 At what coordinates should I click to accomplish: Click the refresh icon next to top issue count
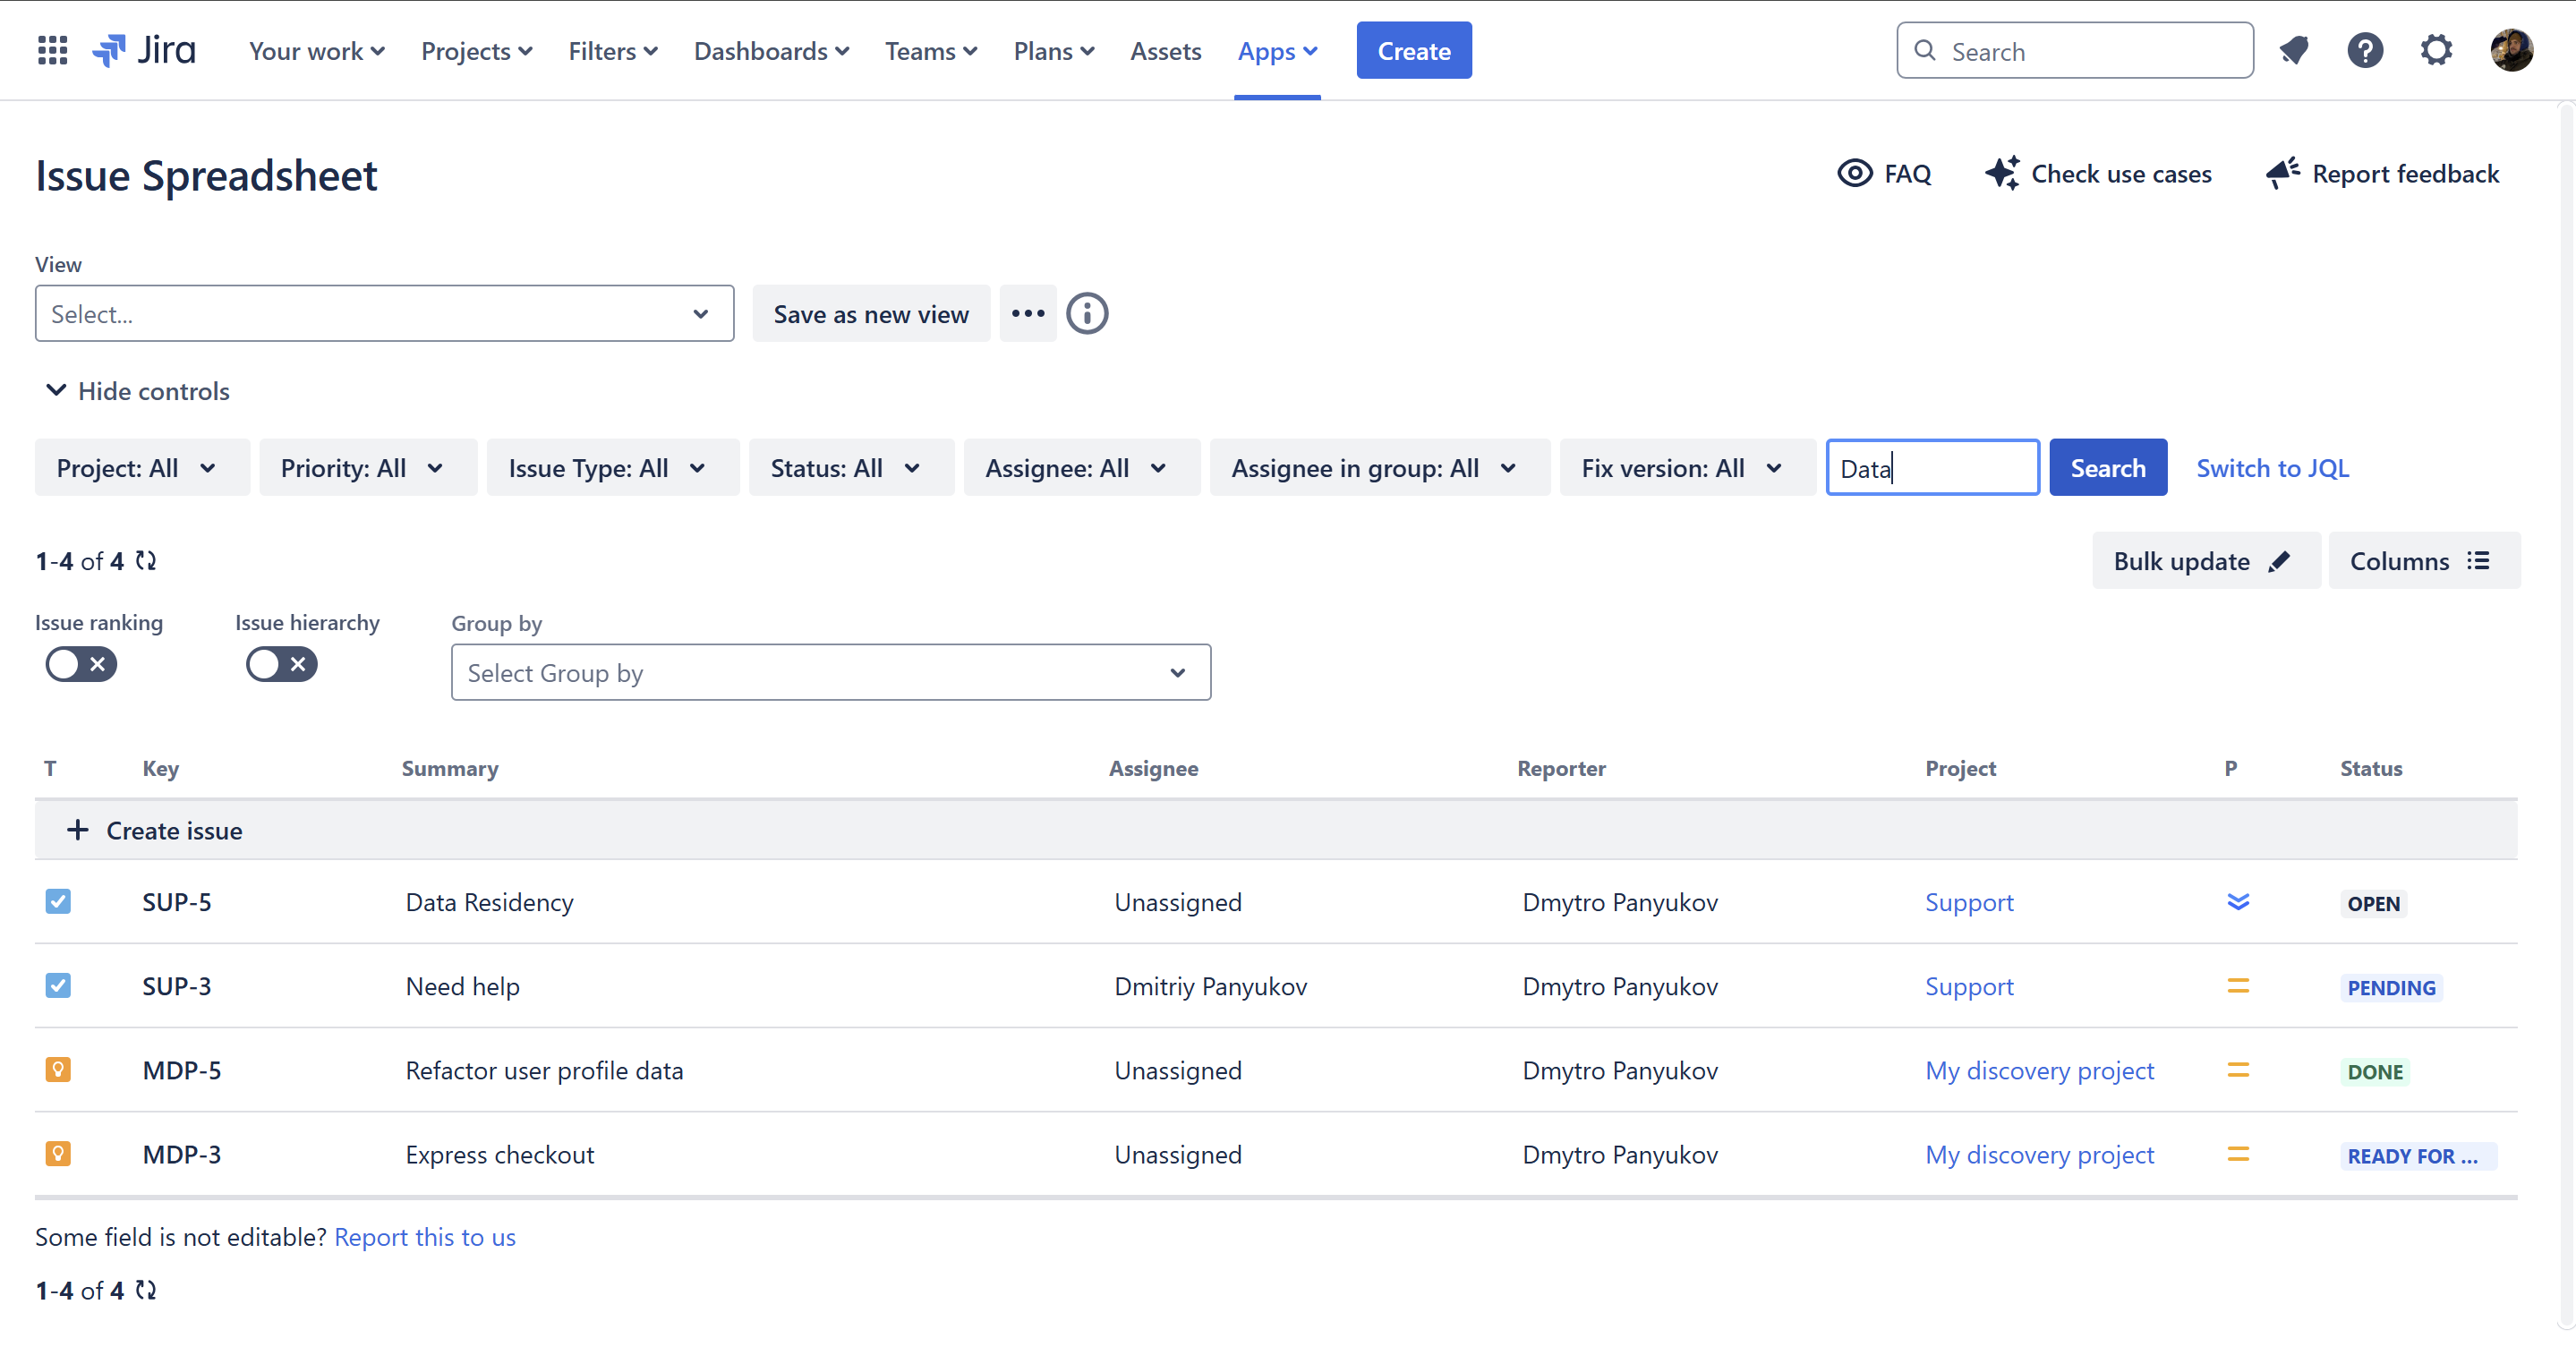(x=146, y=561)
